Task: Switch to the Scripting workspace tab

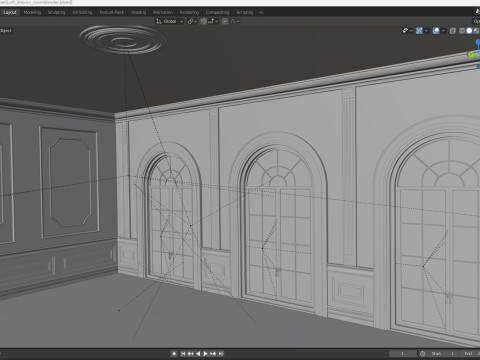Action: click(x=245, y=12)
